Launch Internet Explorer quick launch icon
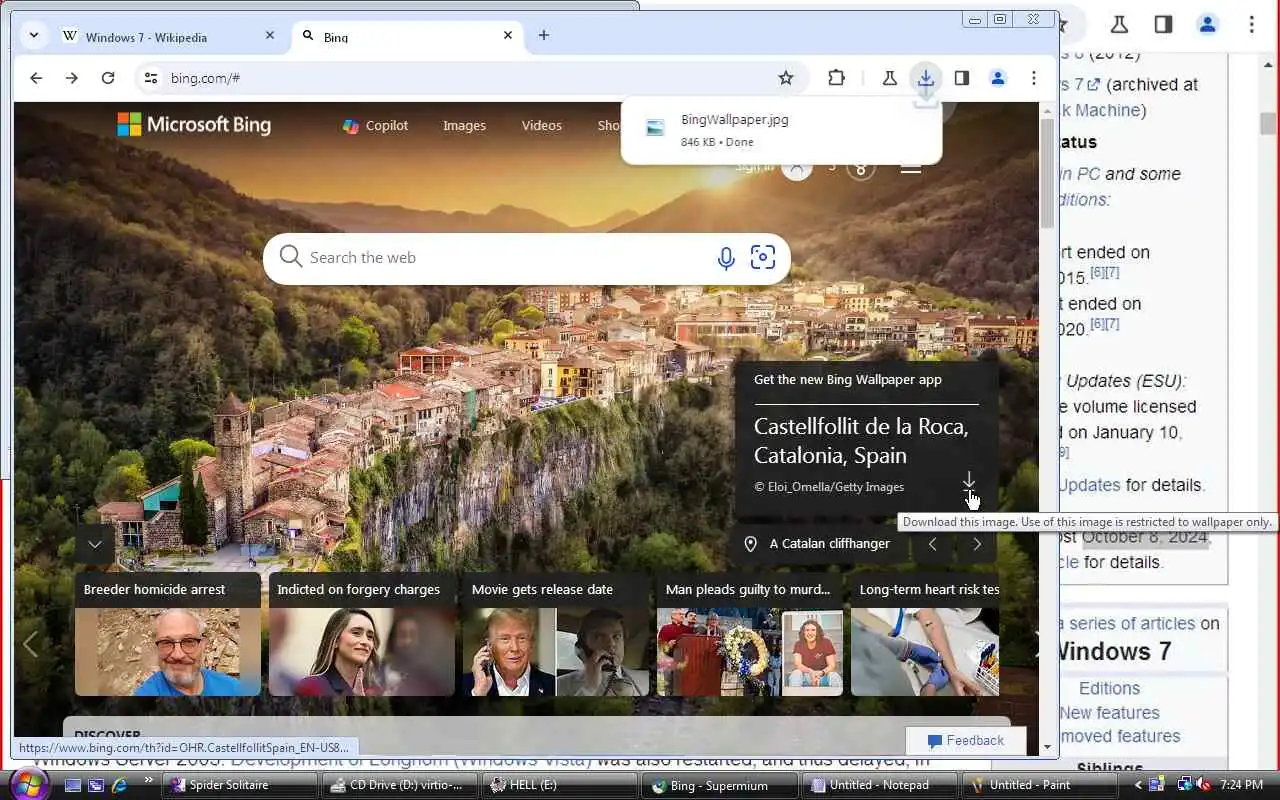Image resolution: width=1280 pixels, height=800 pixels. (x=120, y=786)
